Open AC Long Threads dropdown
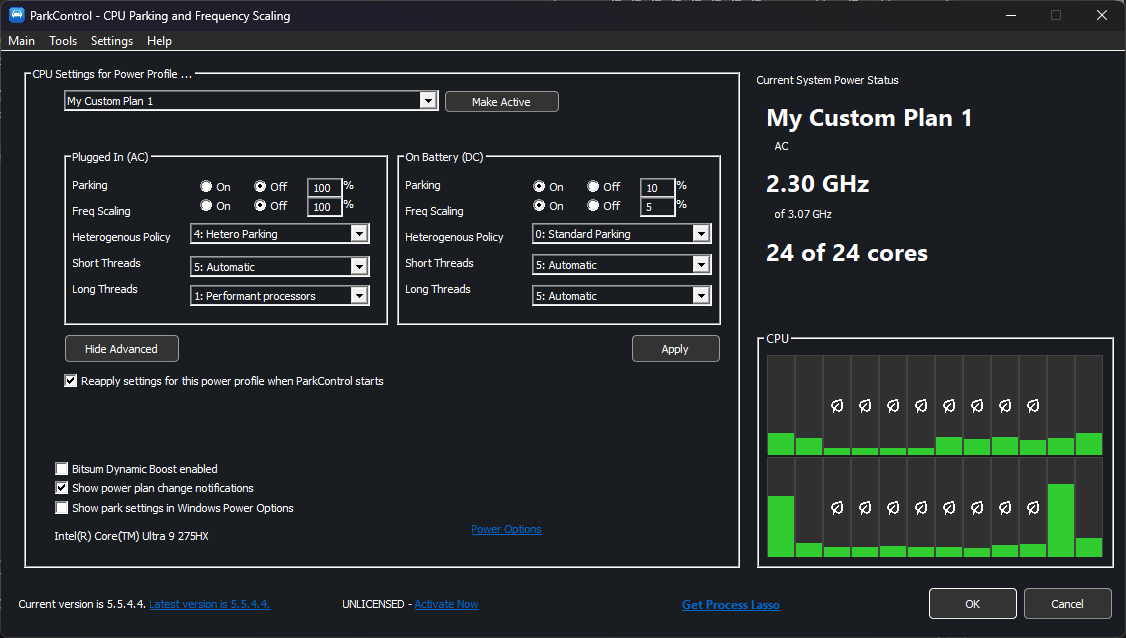 pyautogui.click(x=280, y=295)
